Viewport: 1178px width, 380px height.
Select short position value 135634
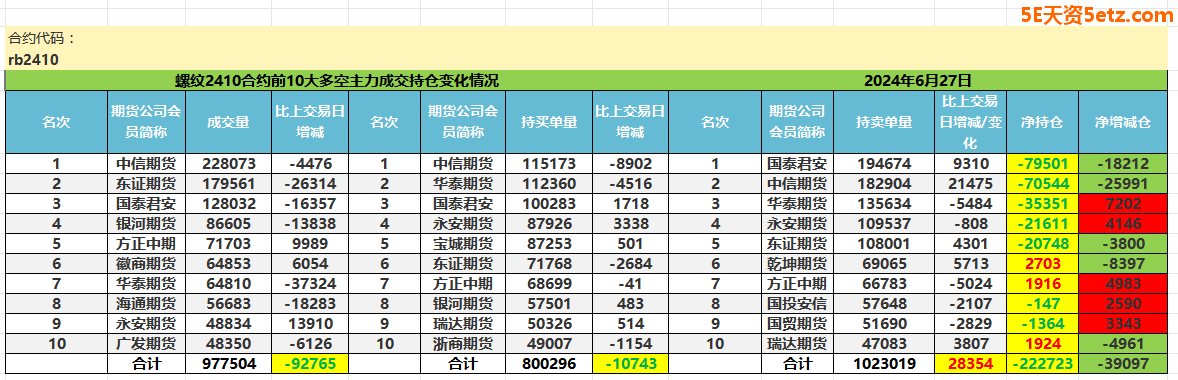[884, 203]
